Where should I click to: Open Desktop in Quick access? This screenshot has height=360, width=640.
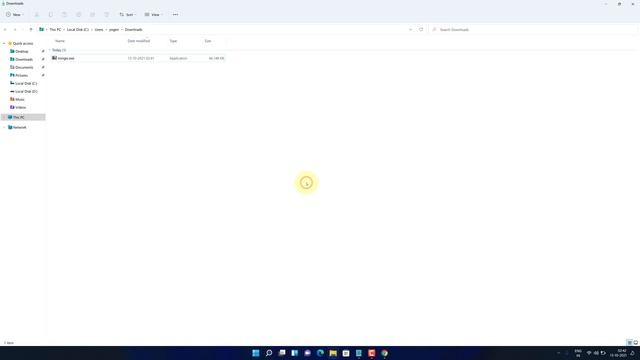[x=22, y=52]
